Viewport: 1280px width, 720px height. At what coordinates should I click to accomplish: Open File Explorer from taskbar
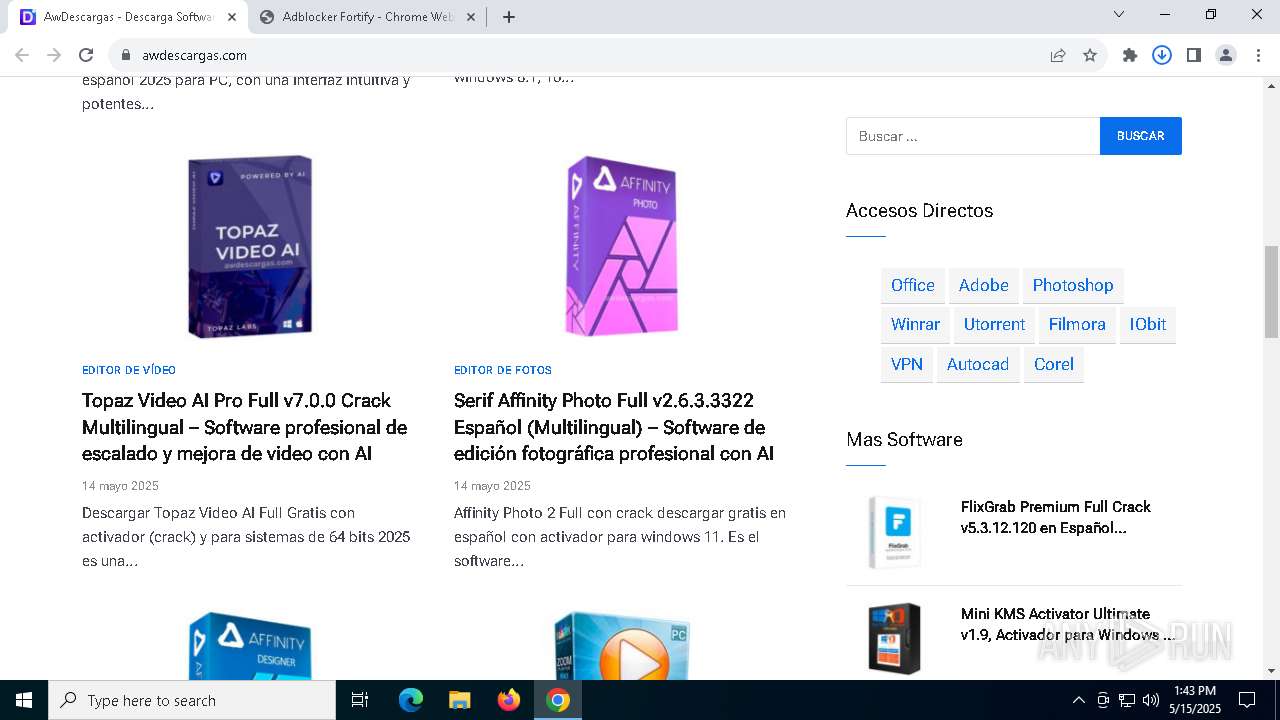[x=459, y=700]
